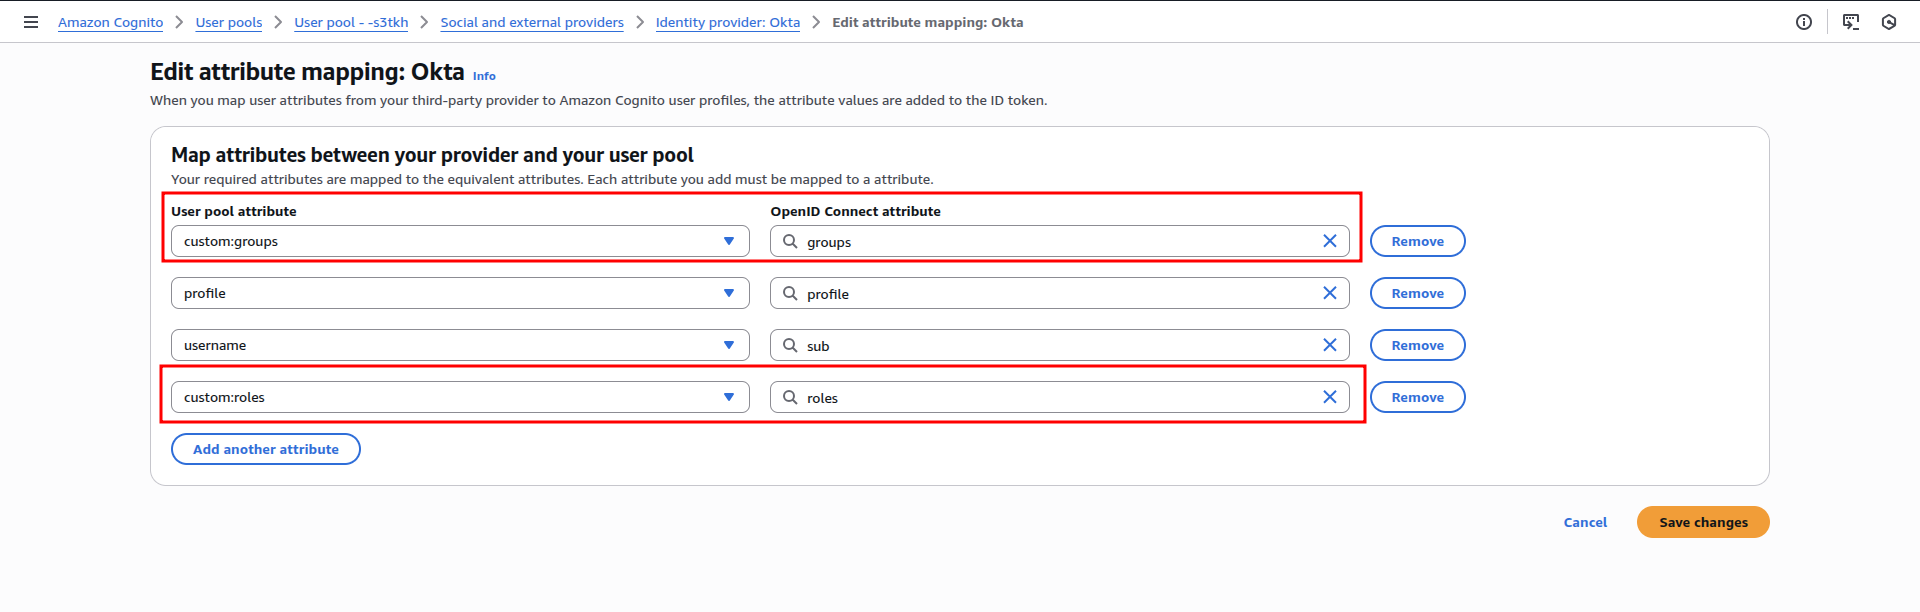Open the CloudShell-style tutorial icon in header
This screenshot has height=612, width=1920.
1851,22
